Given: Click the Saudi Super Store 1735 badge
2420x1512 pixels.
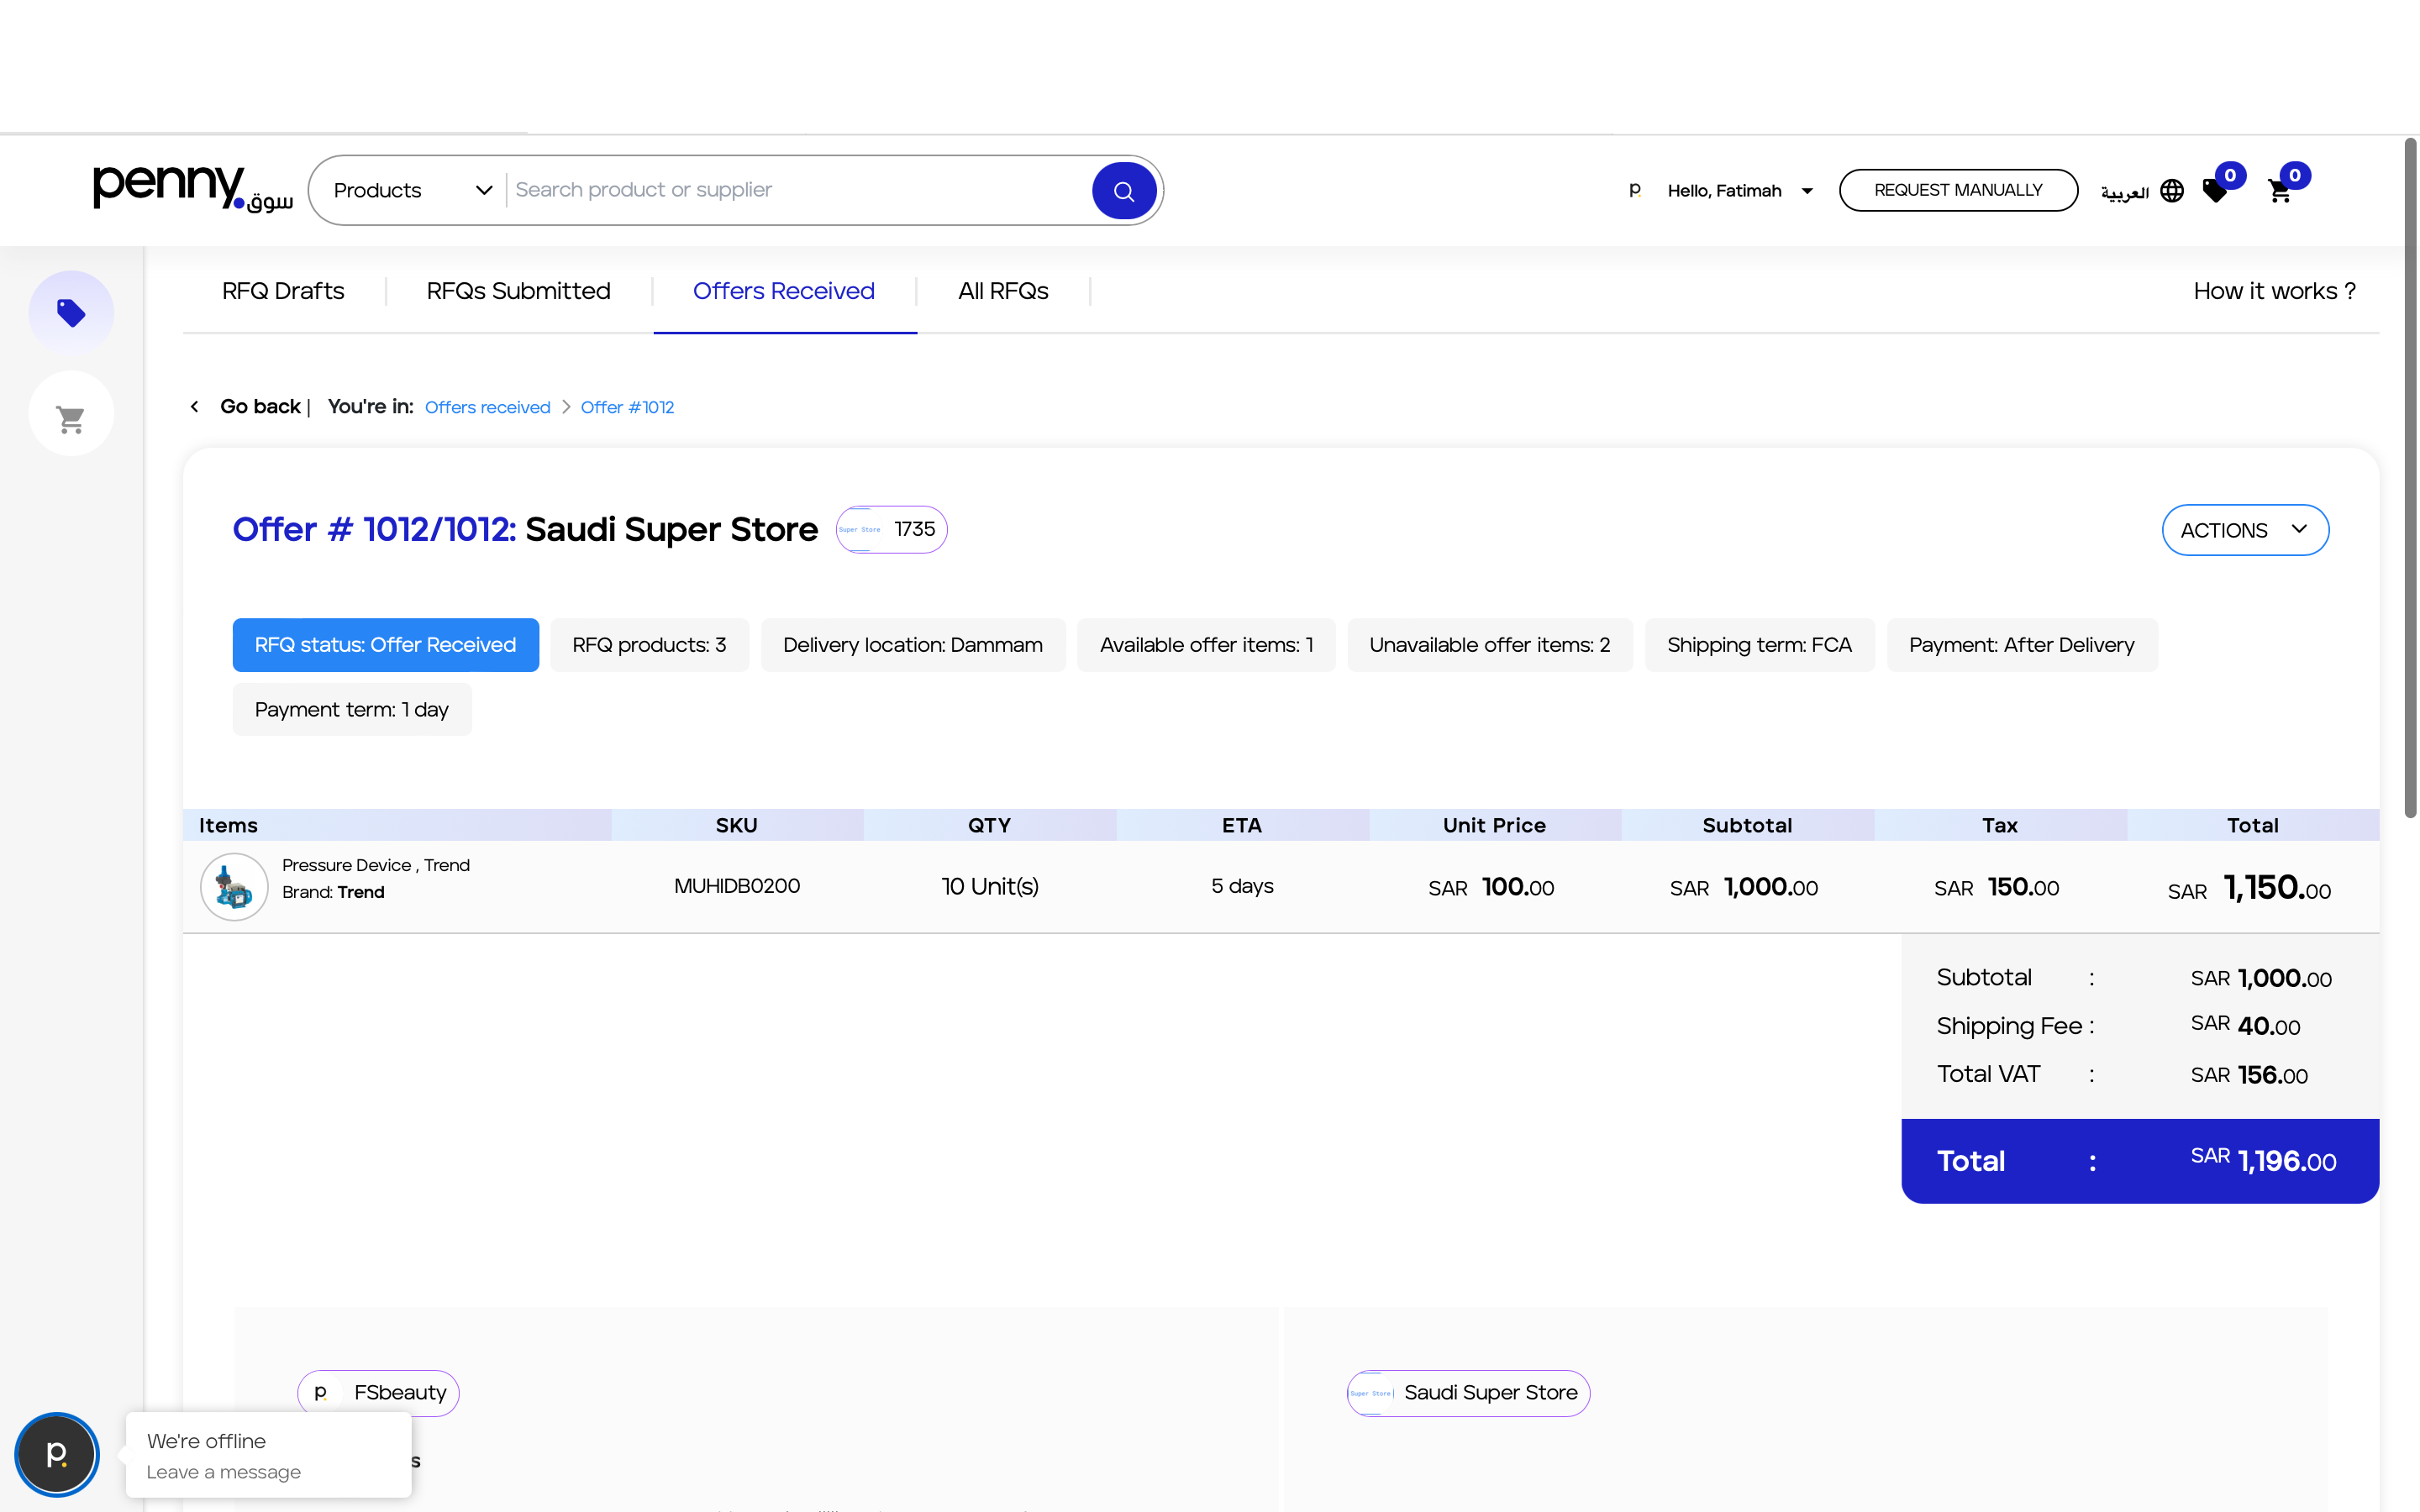Looking at the screenshot, I should 891,529.
